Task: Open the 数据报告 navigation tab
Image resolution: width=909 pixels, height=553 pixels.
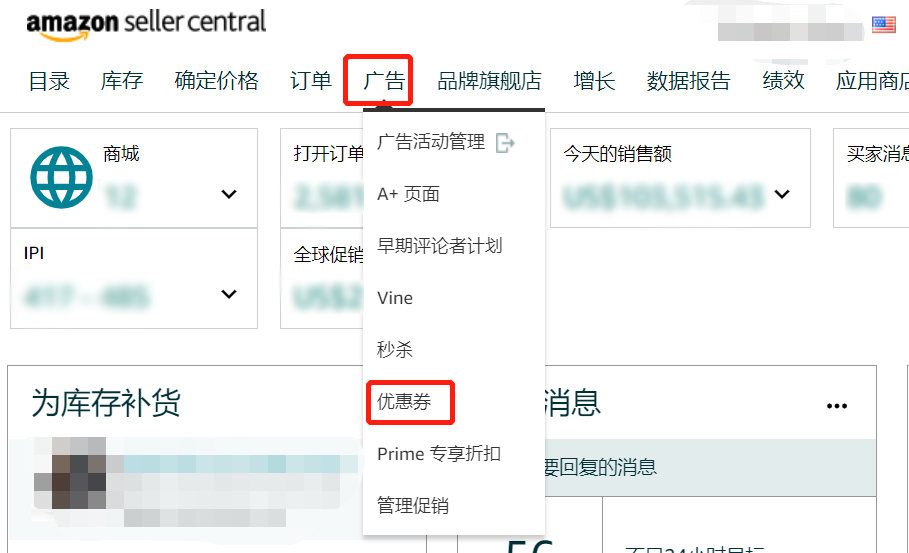Action: coord(689,81)
